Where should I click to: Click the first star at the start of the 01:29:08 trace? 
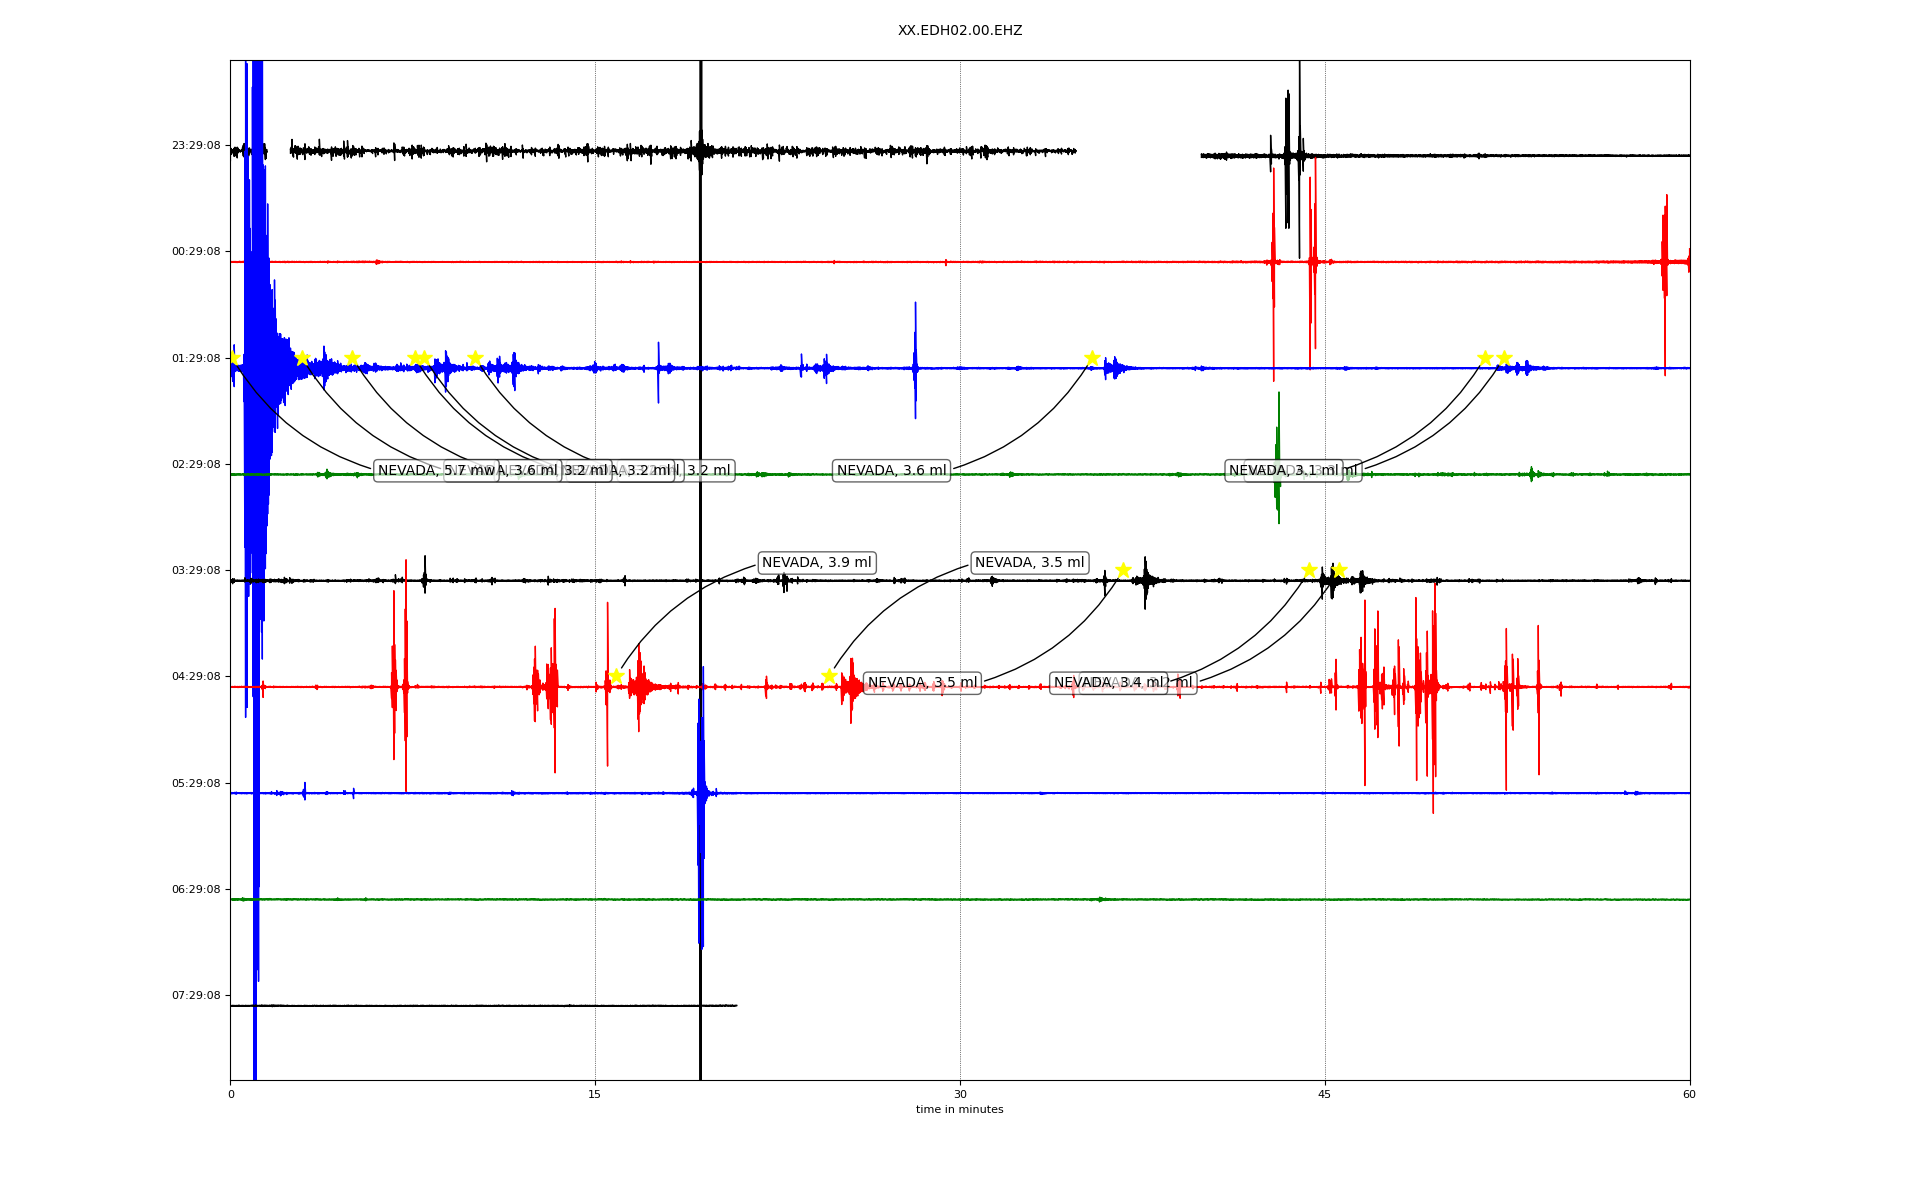(x=233, y=358)
